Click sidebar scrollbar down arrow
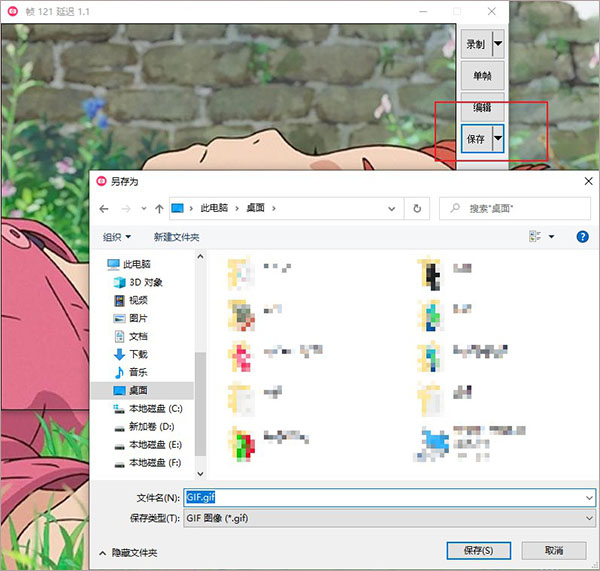 coord(200,474)
